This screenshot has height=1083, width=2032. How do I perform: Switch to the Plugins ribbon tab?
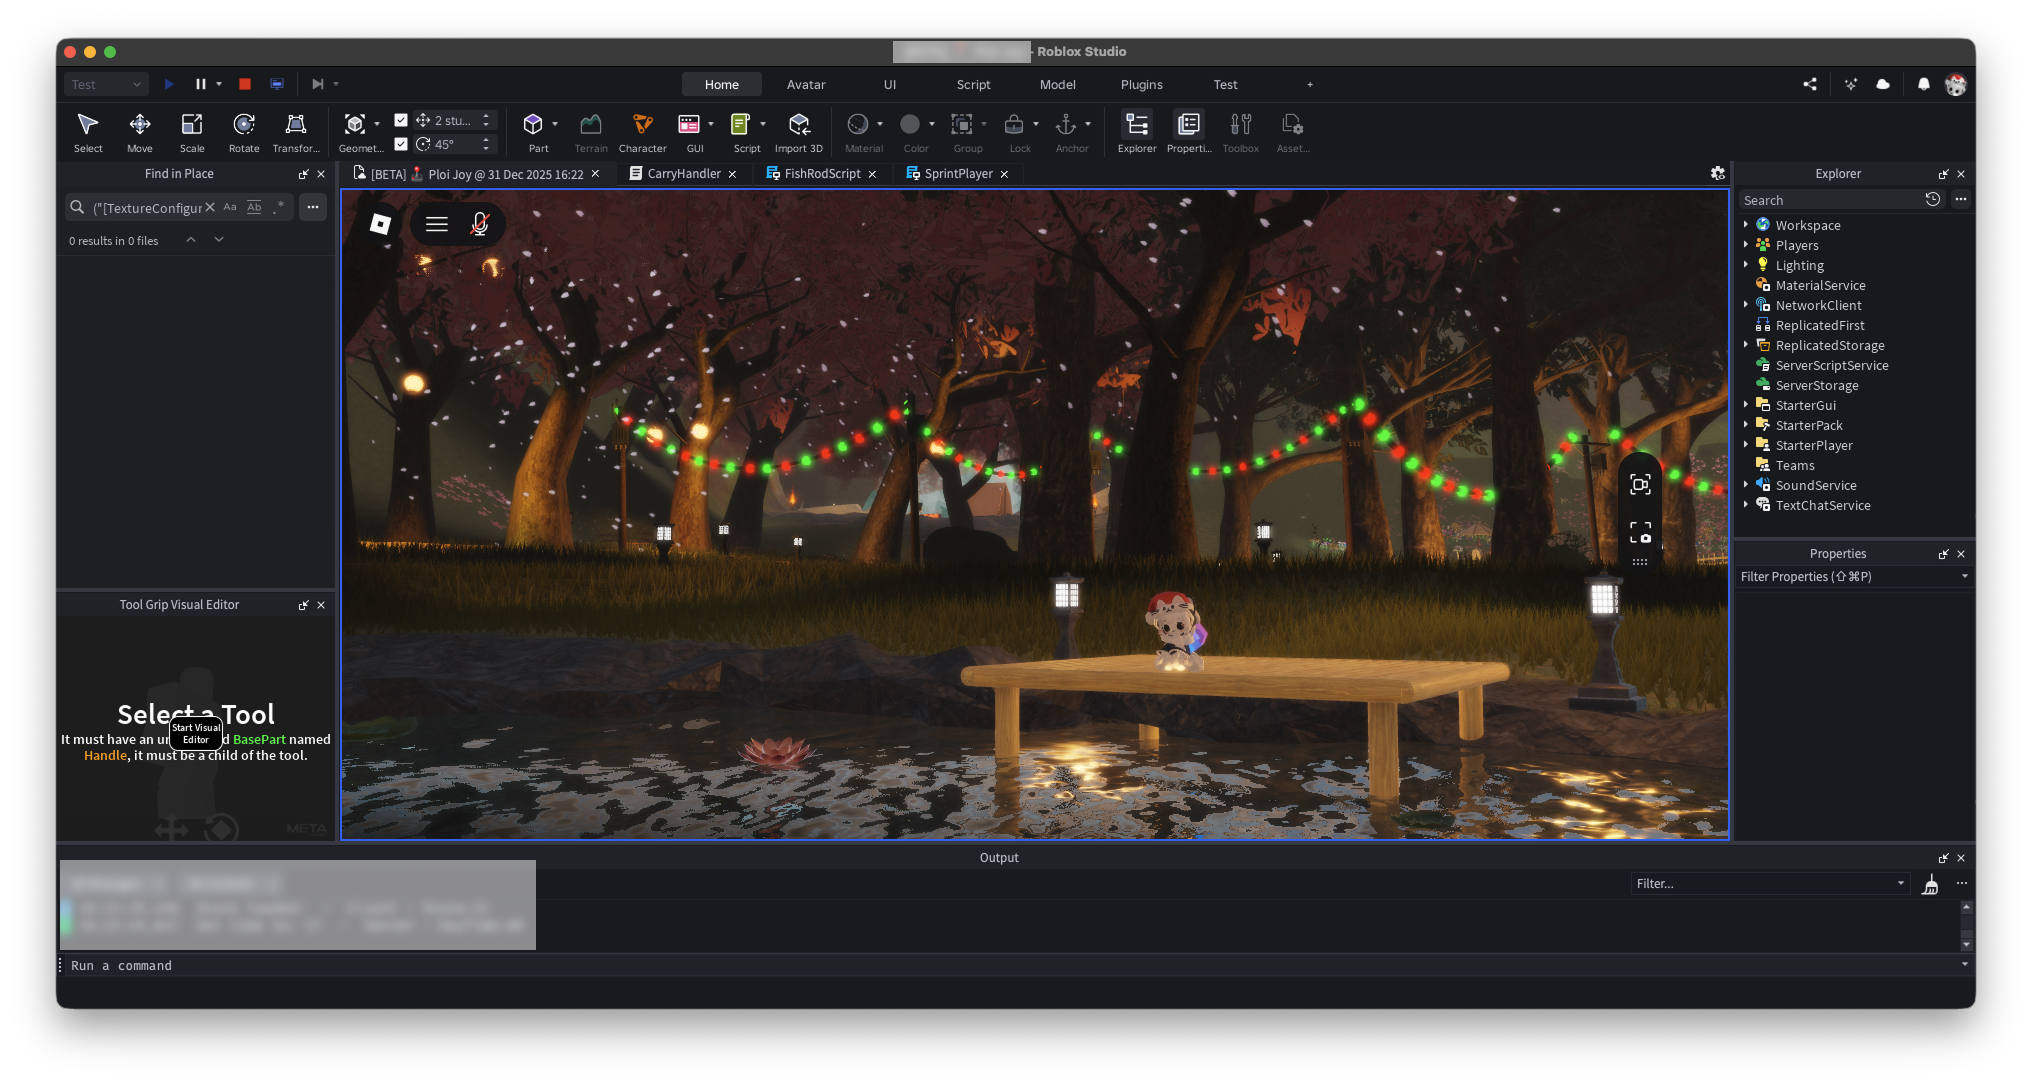point(1141,84)
